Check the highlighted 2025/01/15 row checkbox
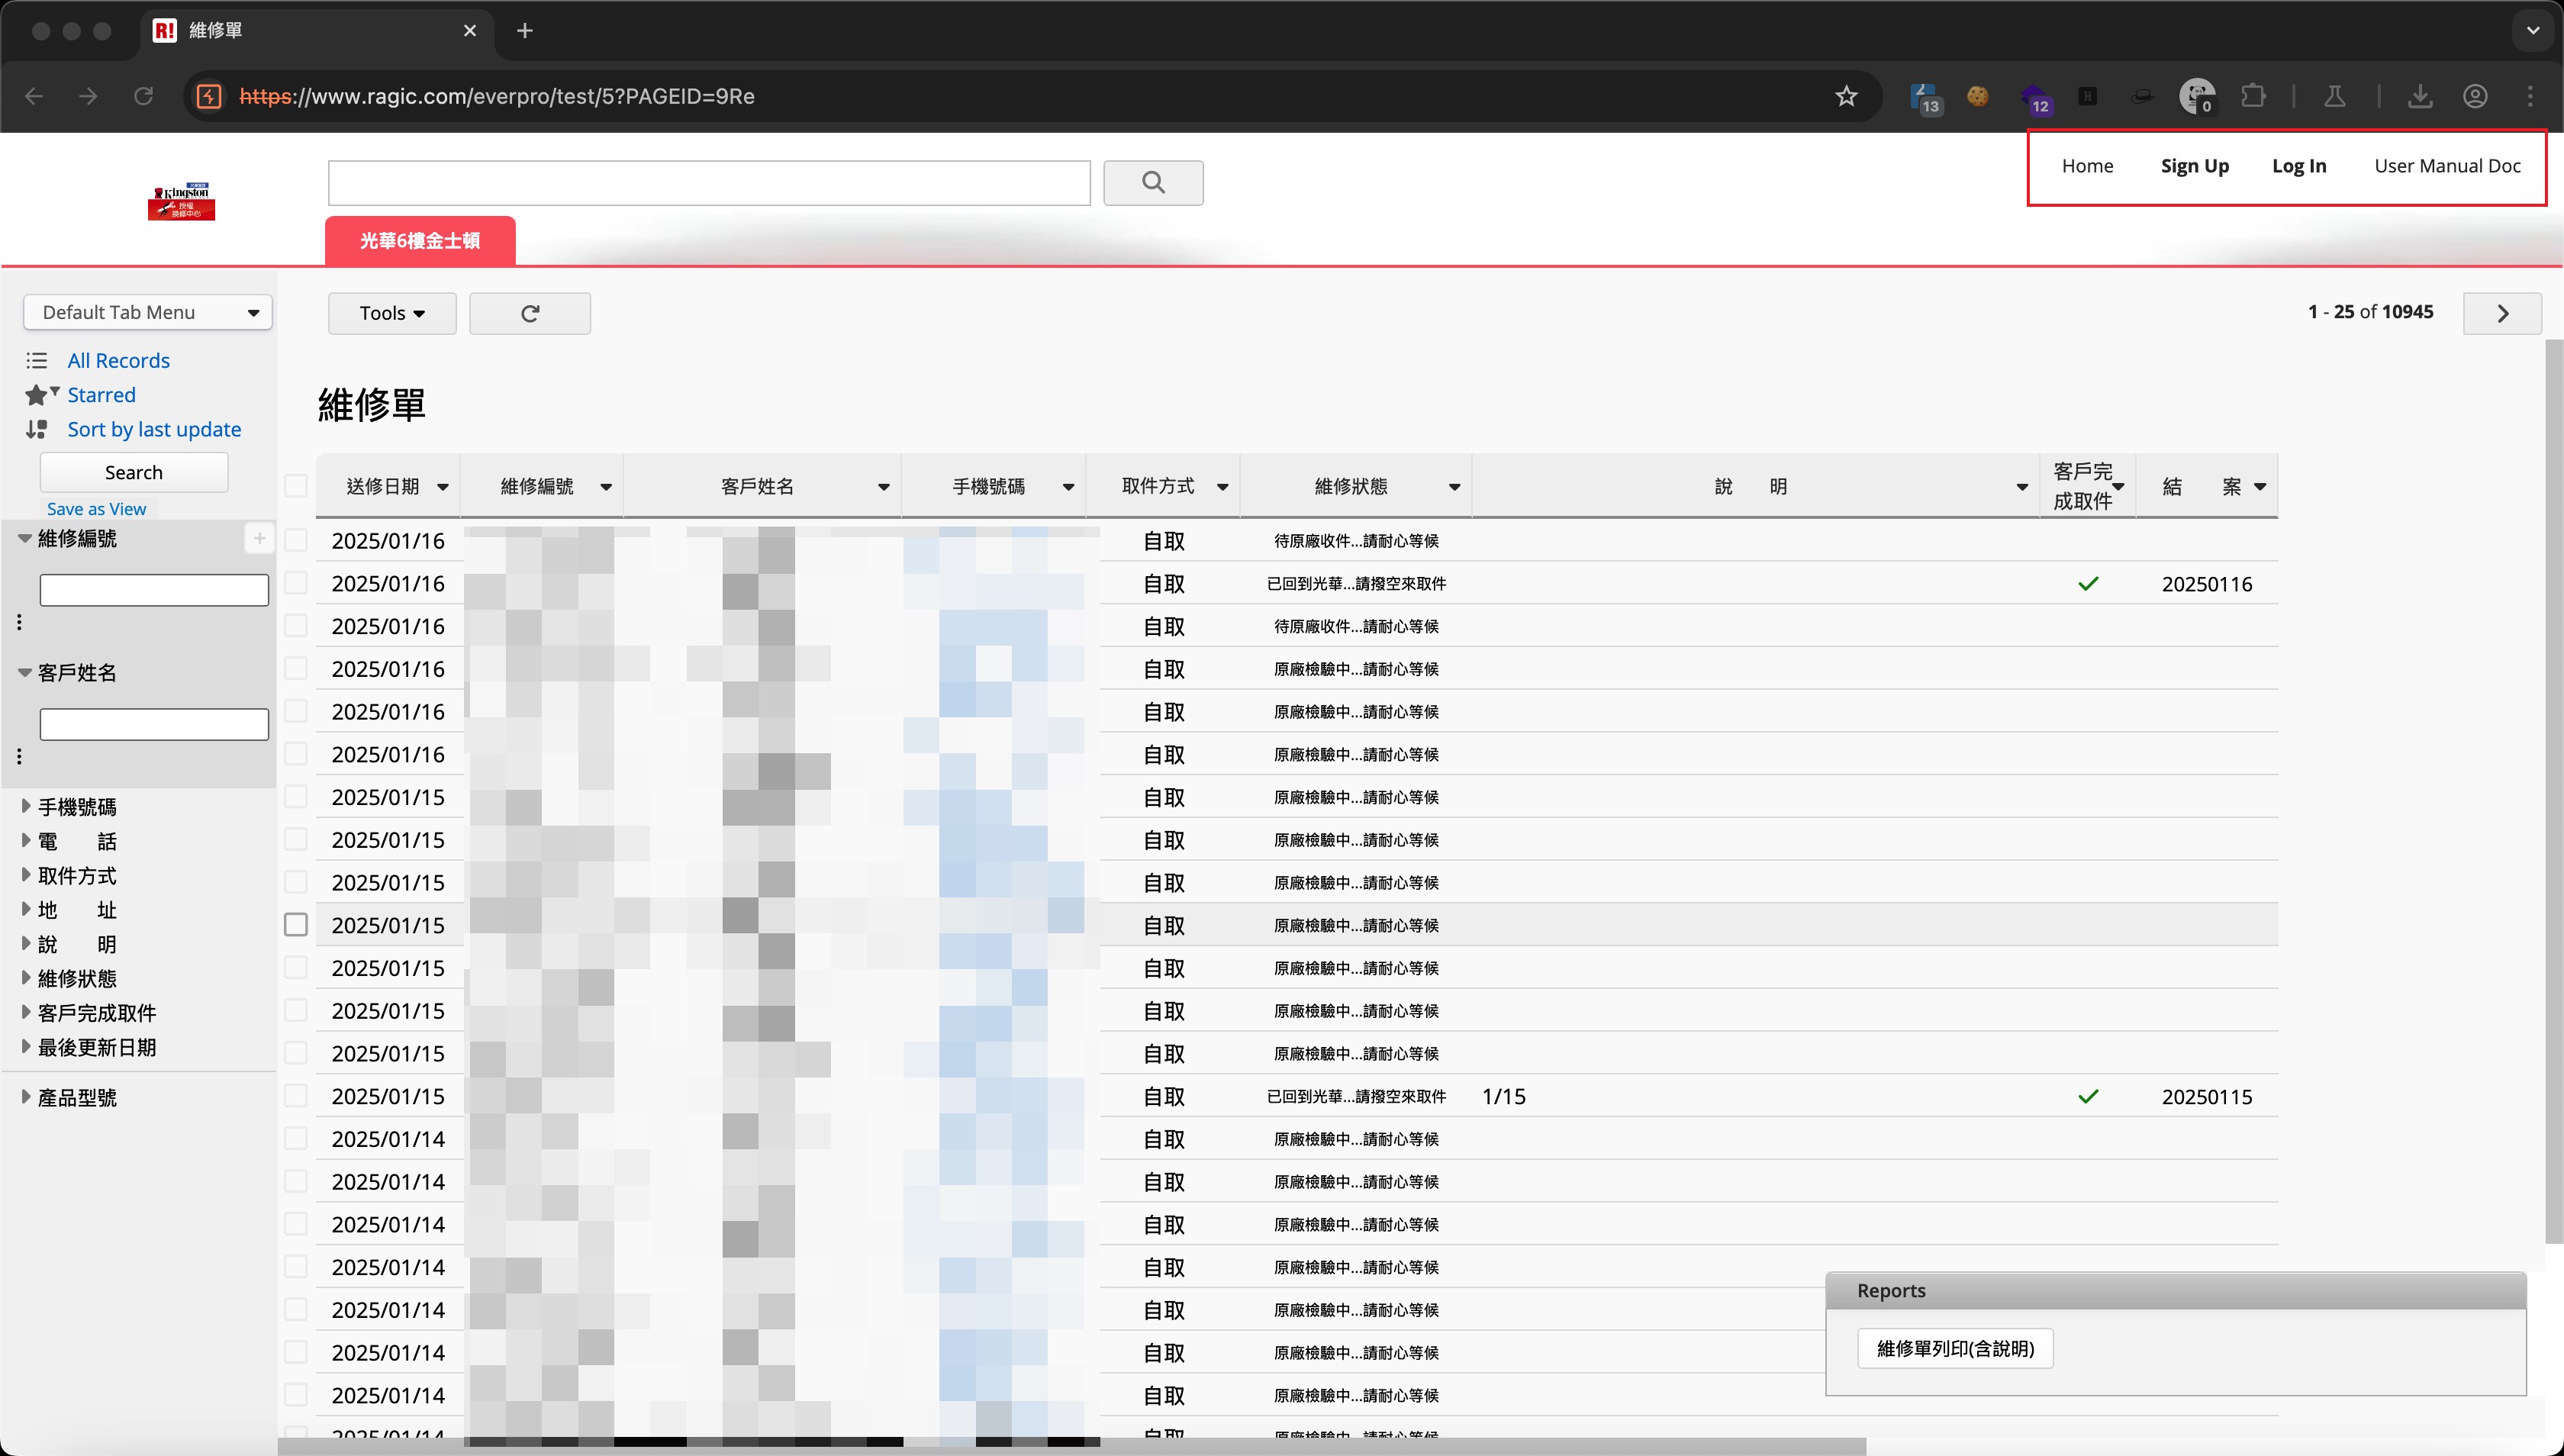 296,925
